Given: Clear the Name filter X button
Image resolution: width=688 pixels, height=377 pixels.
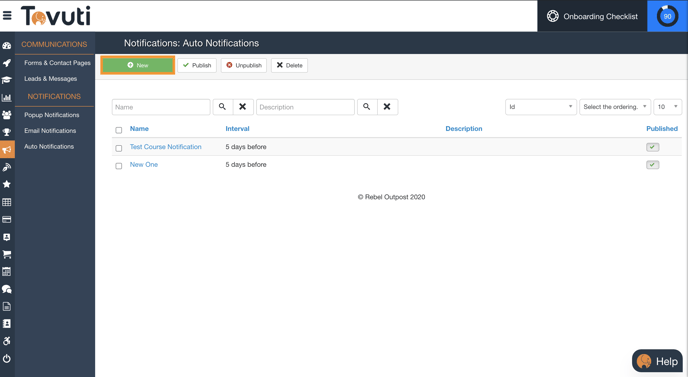Looking at the screenshot, I should point(243,107).
